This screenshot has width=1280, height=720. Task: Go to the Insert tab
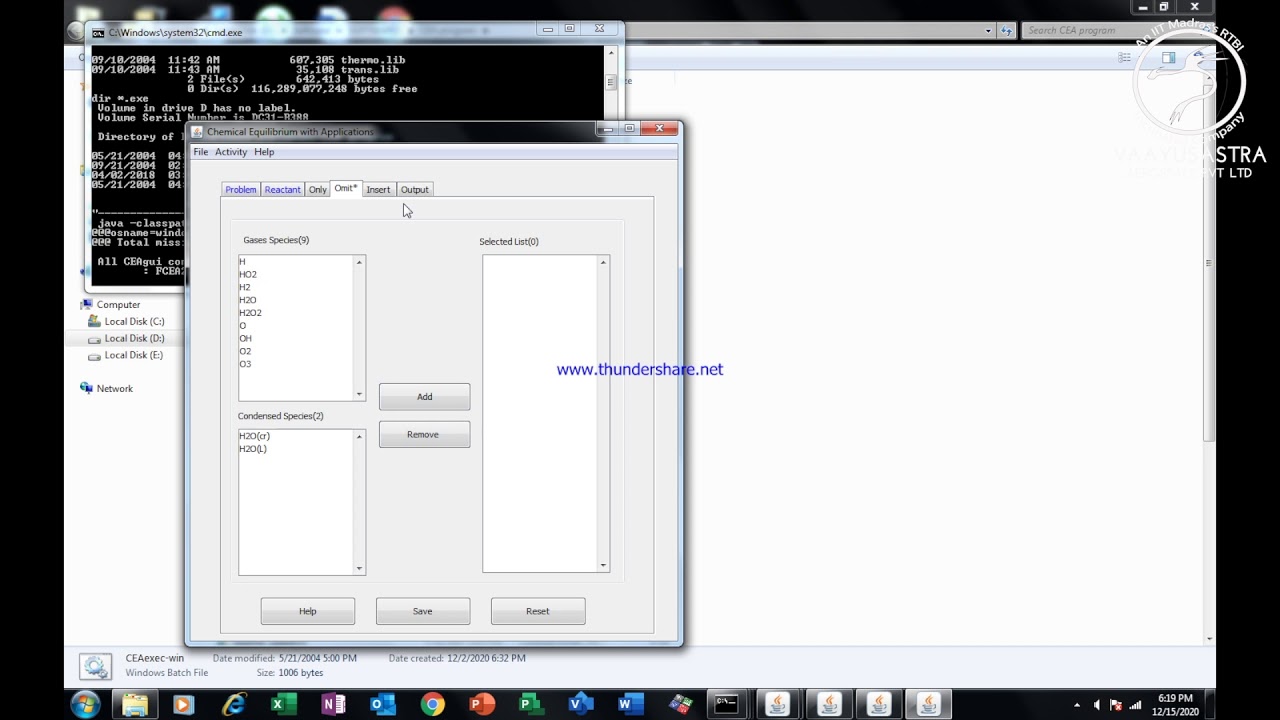pos(378,190)
